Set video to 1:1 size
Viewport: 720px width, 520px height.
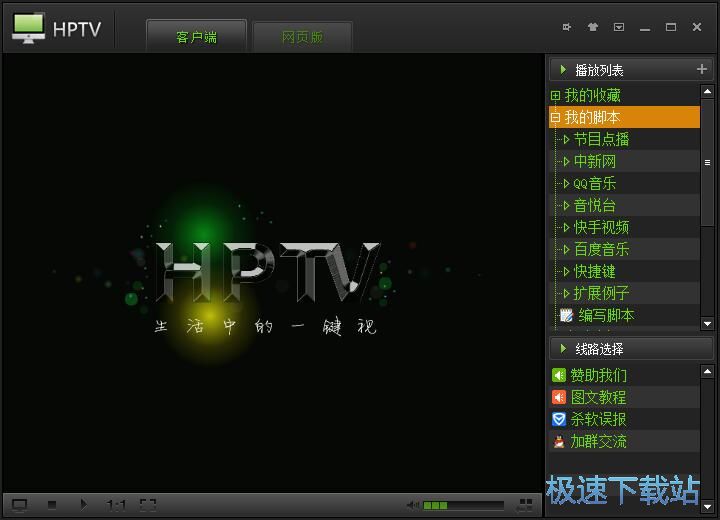tap(116, 505)
